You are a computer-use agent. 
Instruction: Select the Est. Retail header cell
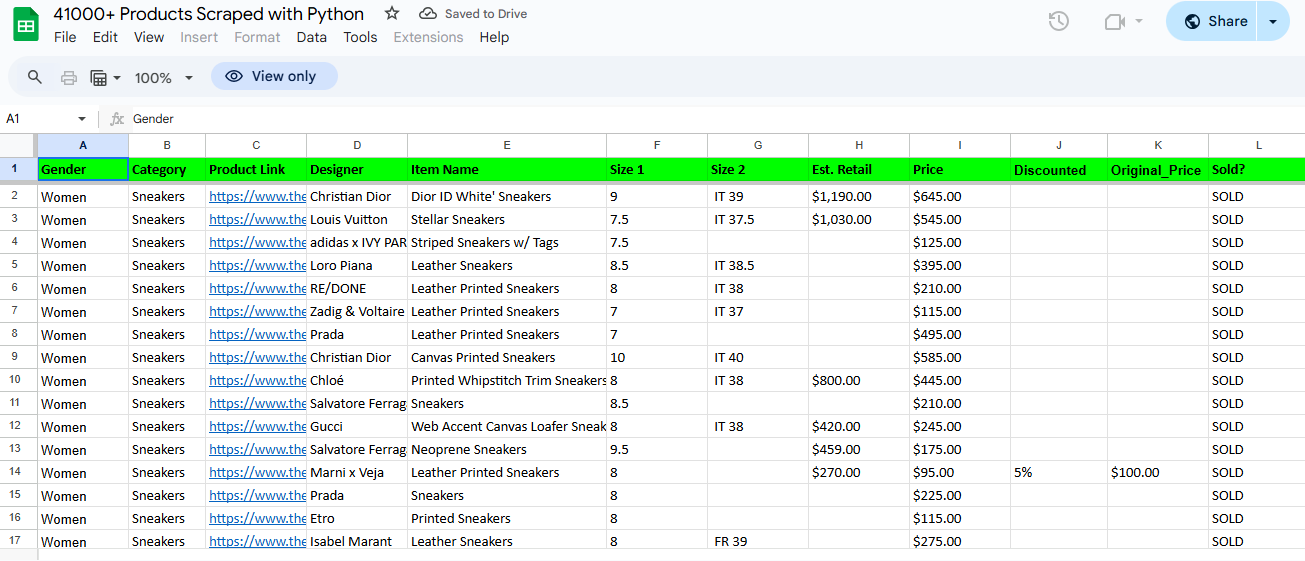[x=859, y=169]
